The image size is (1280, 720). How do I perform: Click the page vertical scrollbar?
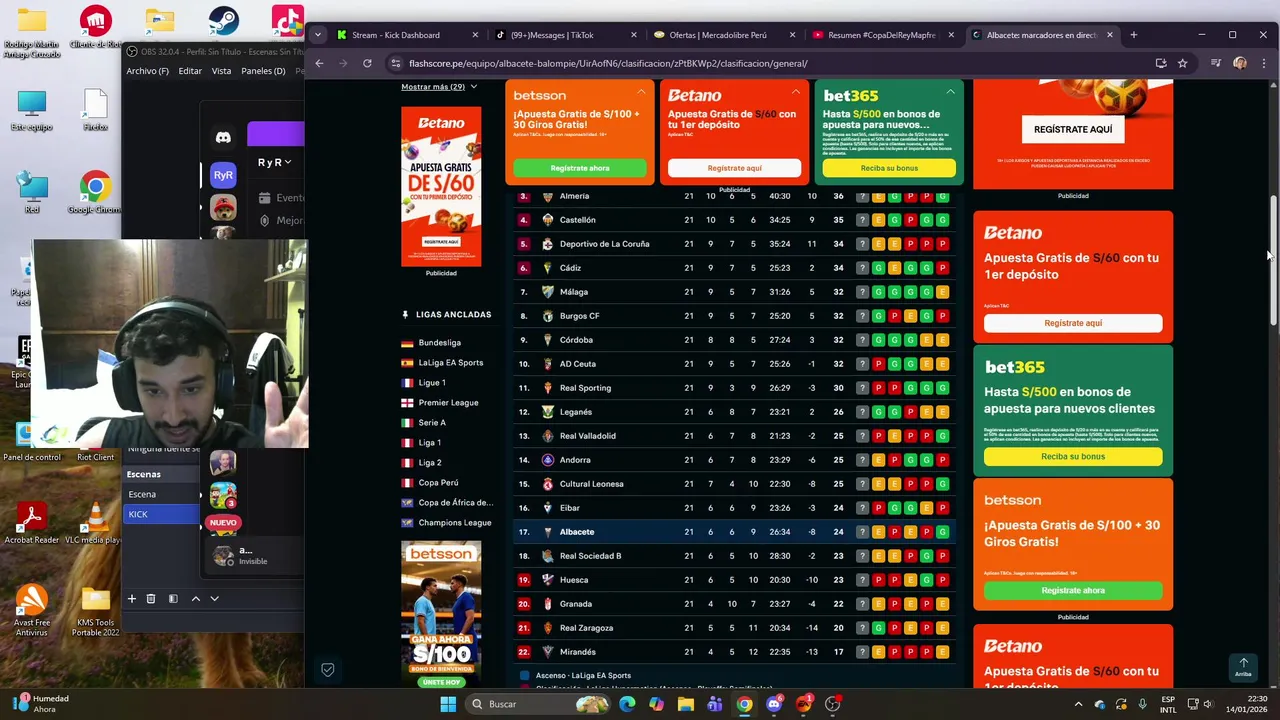(1273, 260)
